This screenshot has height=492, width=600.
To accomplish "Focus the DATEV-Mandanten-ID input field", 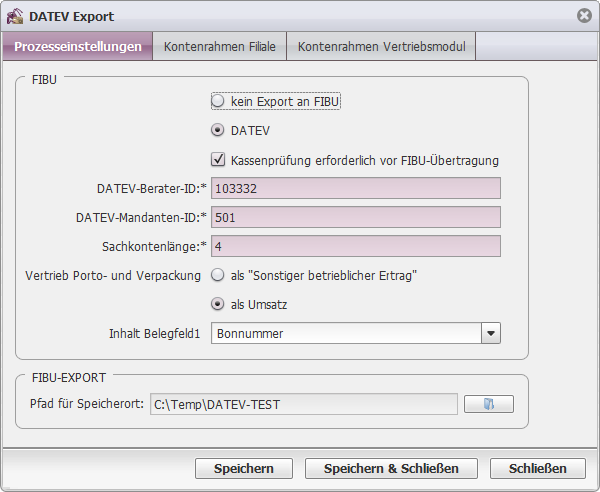I will (356, 217).
